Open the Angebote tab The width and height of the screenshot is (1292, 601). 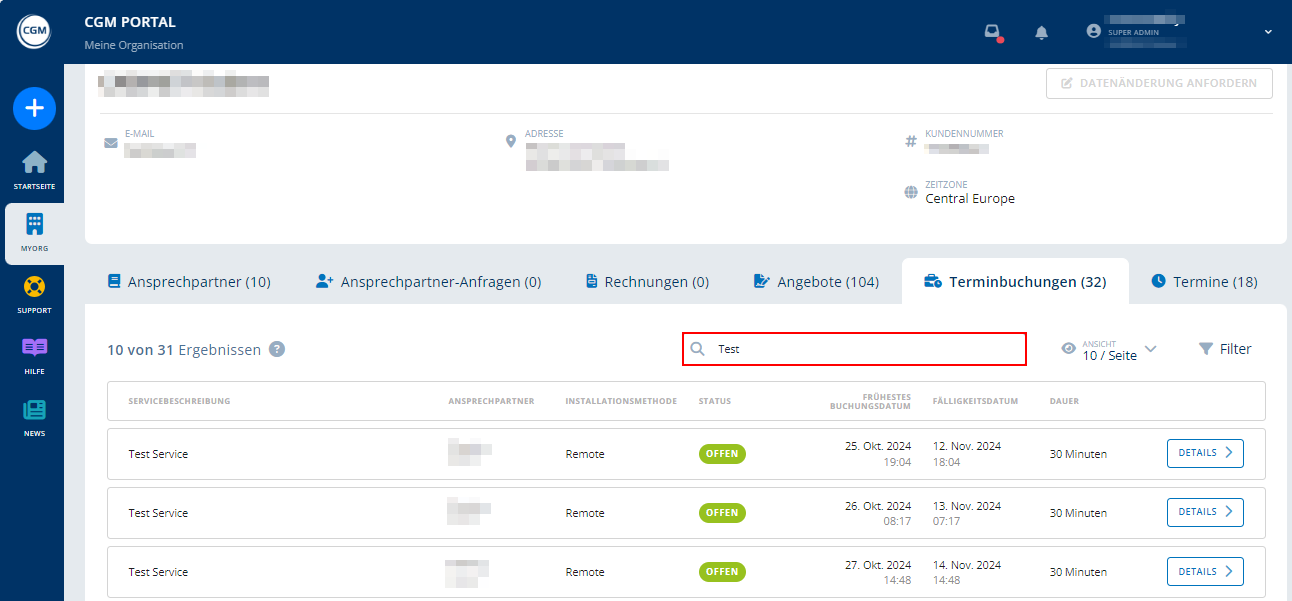point(816,281)
